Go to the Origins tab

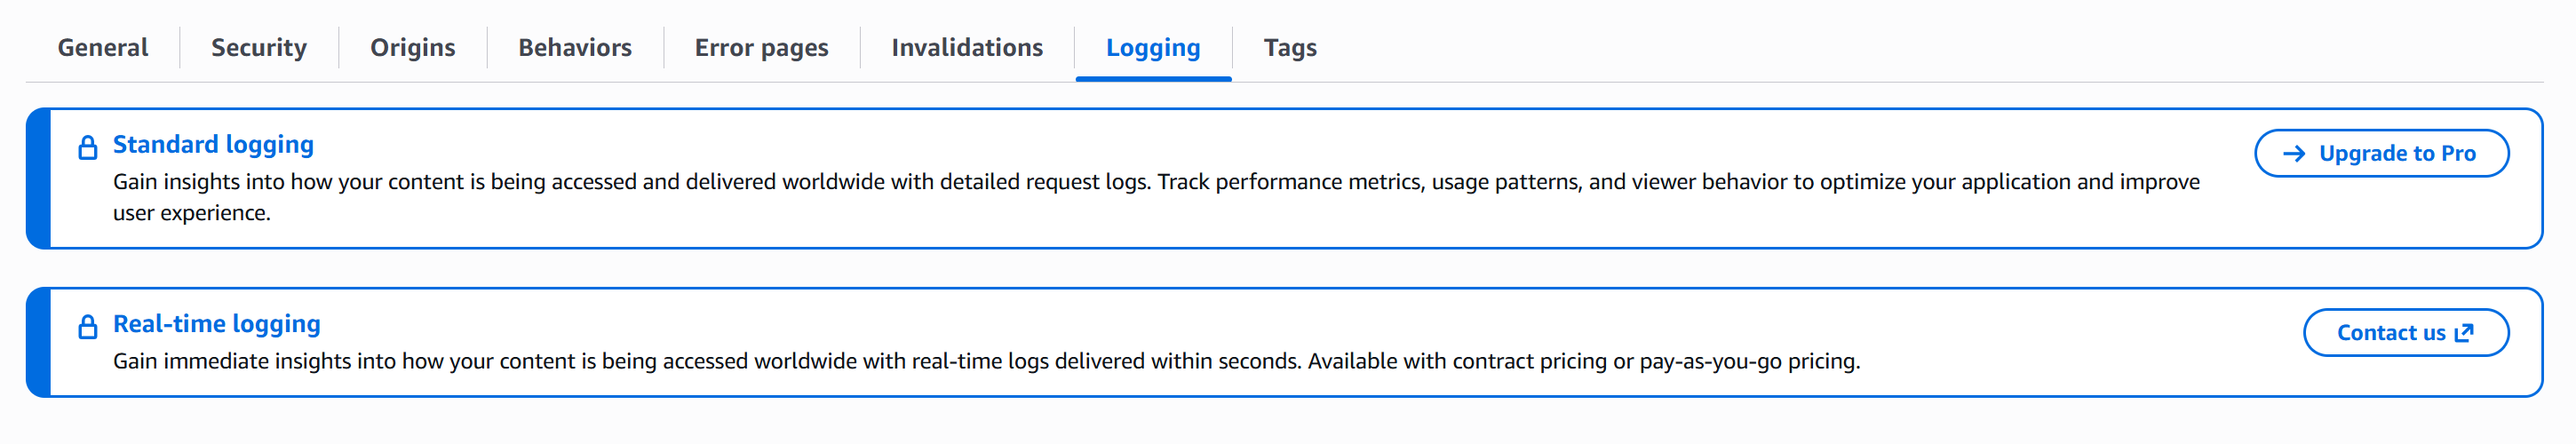click(x=412, y=48)
